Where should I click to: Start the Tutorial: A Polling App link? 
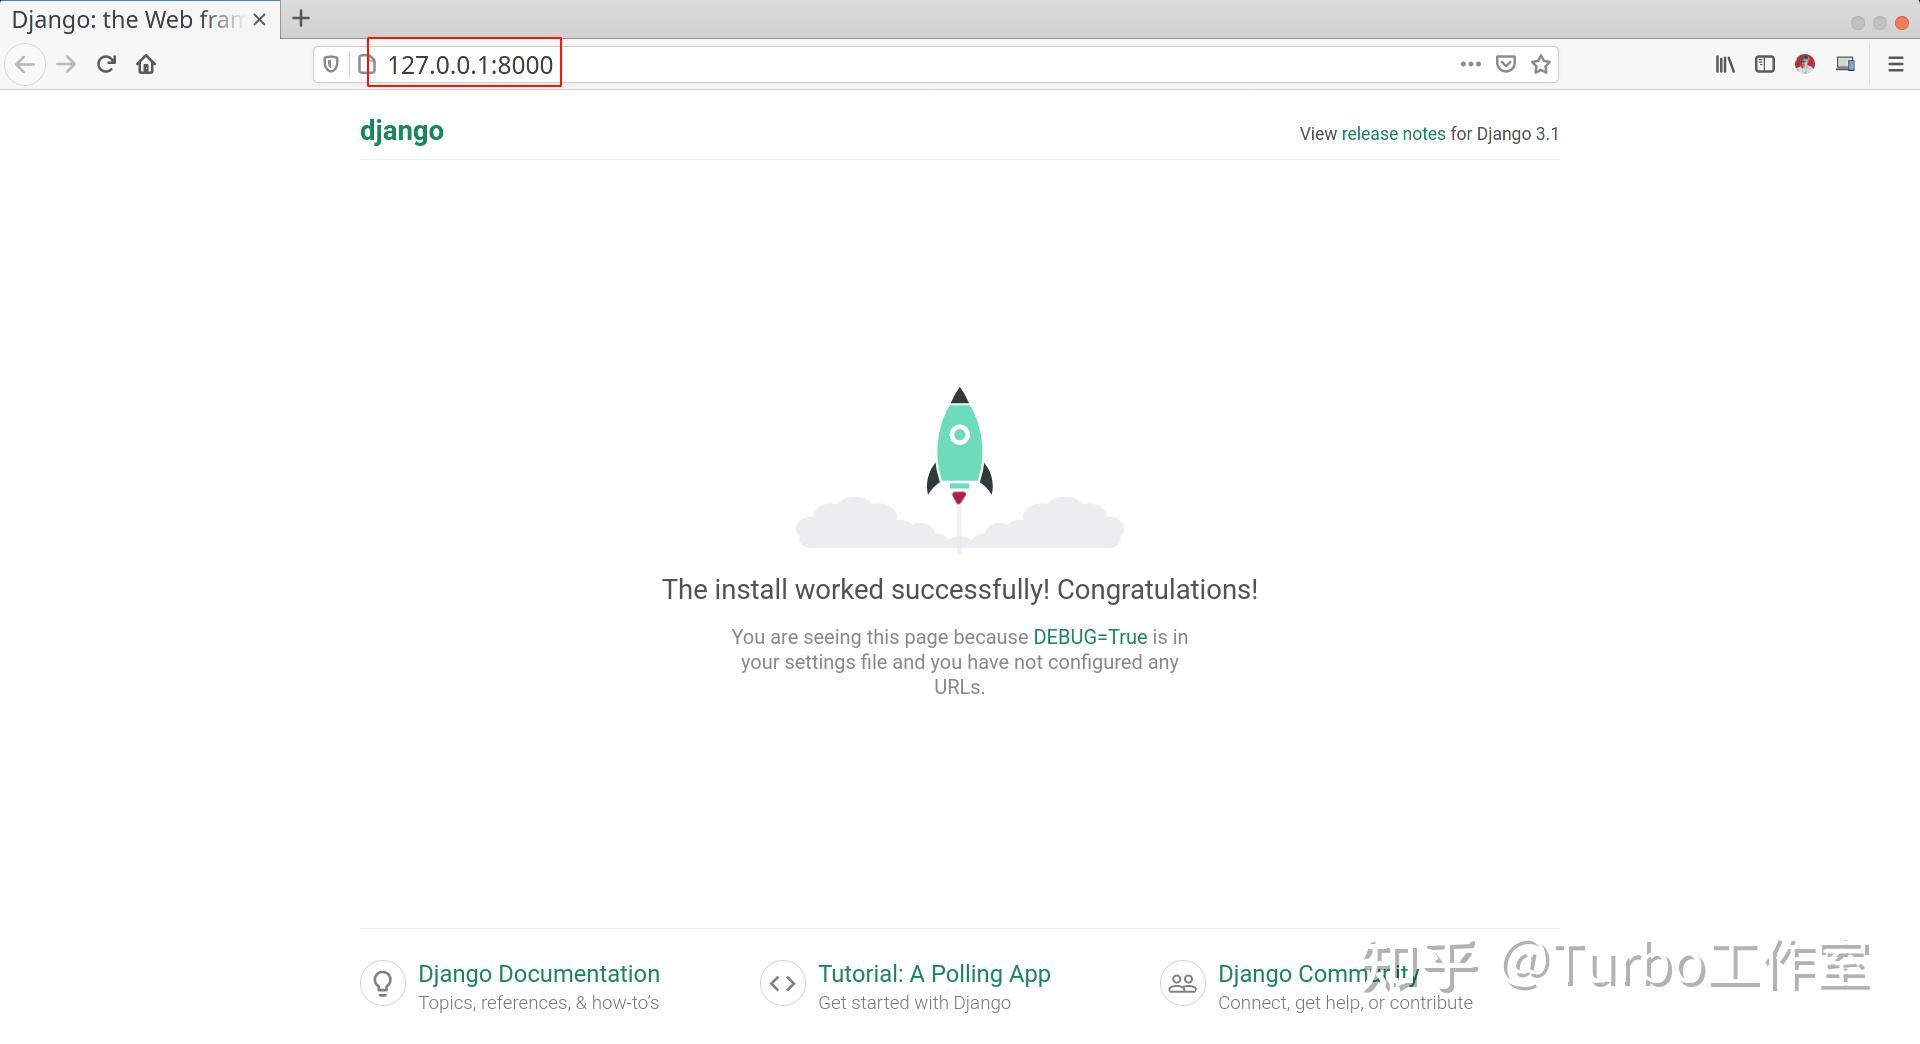pyautogui.click(x=934, y=974)
